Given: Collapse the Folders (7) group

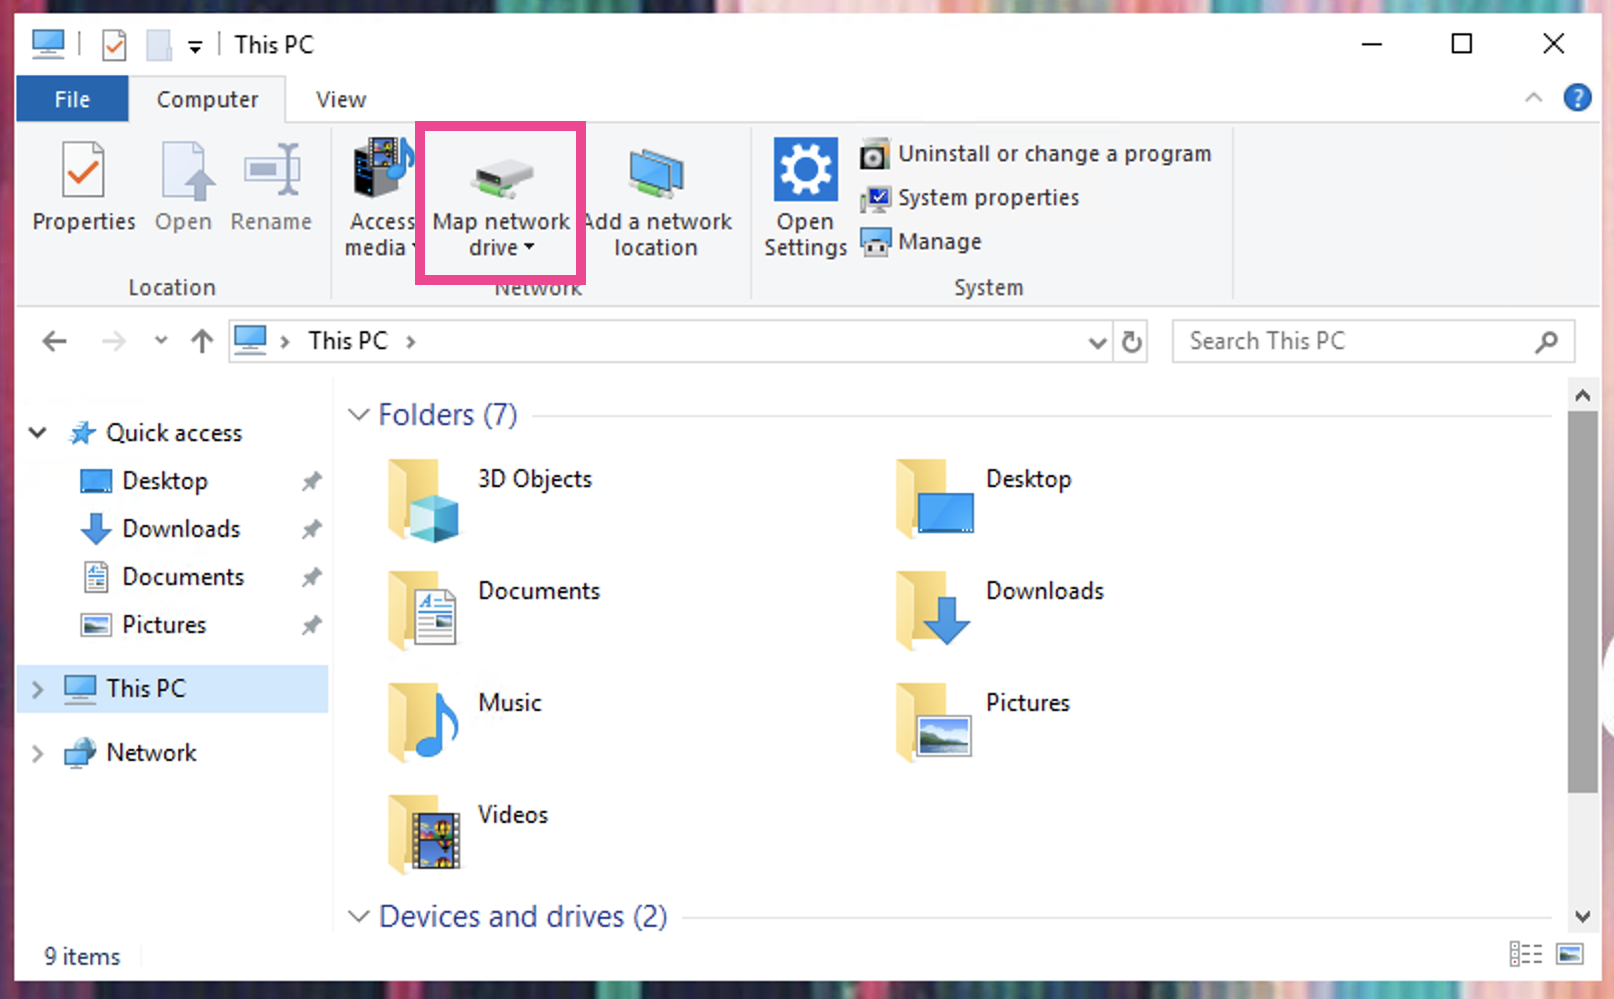Looking at the screenshot, I should (x=358, y=415).
